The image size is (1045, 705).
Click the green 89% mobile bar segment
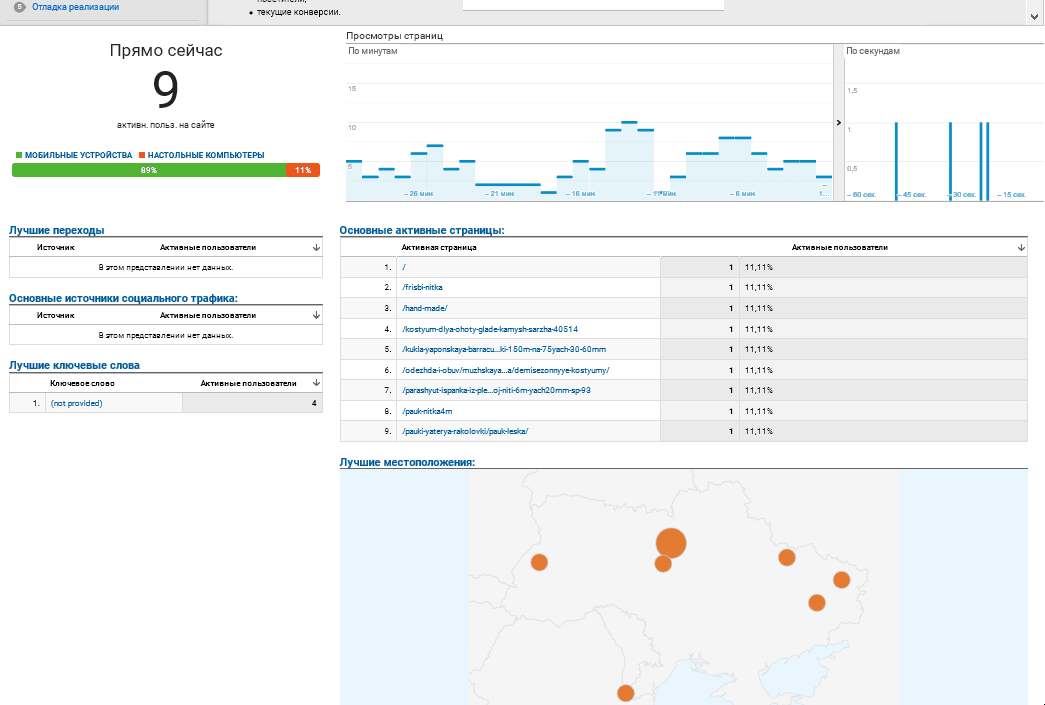[x=148, y=170]
